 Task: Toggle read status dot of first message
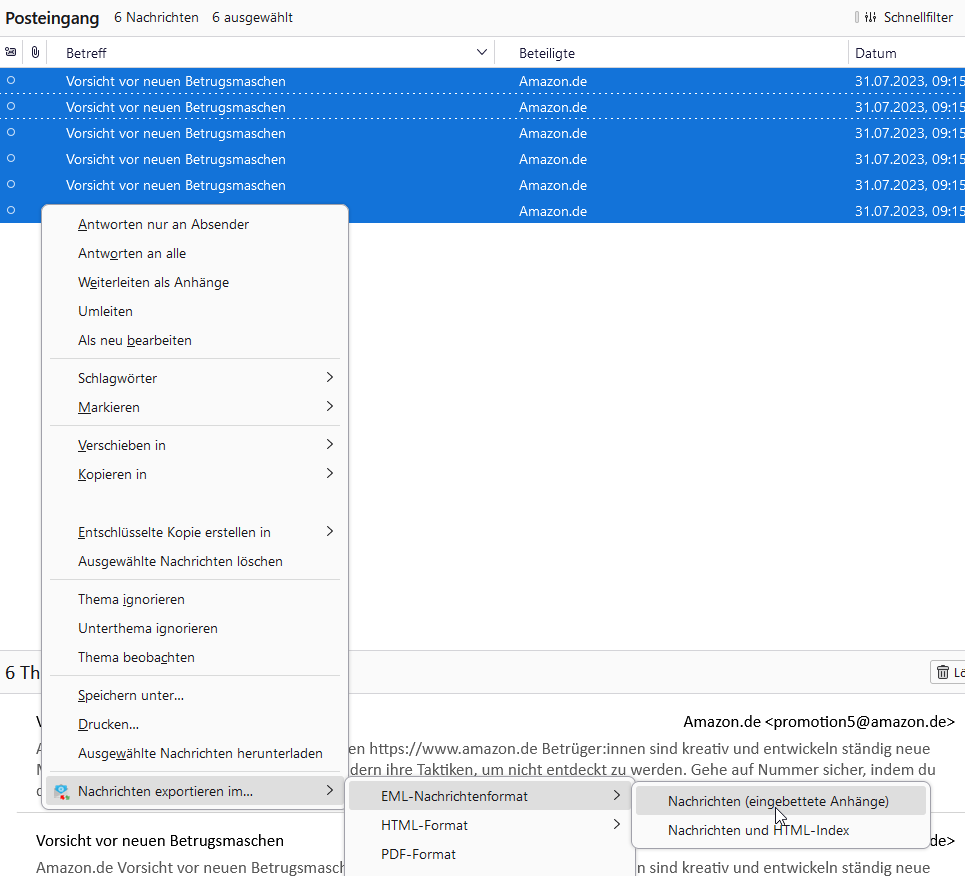point(11,81)
